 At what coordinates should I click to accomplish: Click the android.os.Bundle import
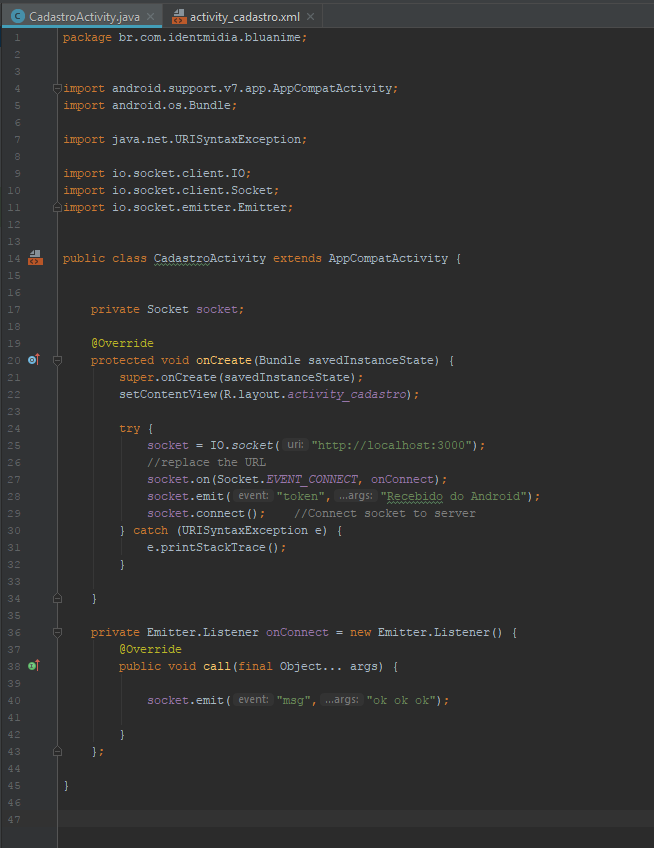[x=171, y=105]
